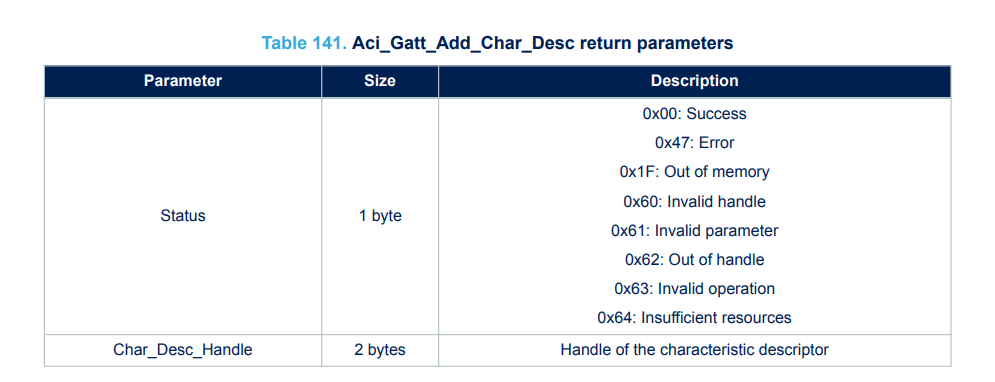Screen dimensions: 995x382
Task: Click the 0x60: Invalid handle line
Action: (694, 202)
